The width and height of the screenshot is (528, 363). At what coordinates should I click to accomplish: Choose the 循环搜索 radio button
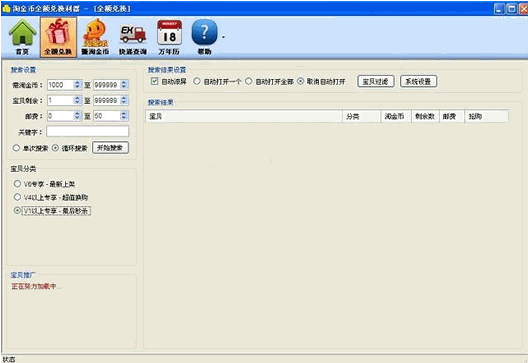click(56, 148)
